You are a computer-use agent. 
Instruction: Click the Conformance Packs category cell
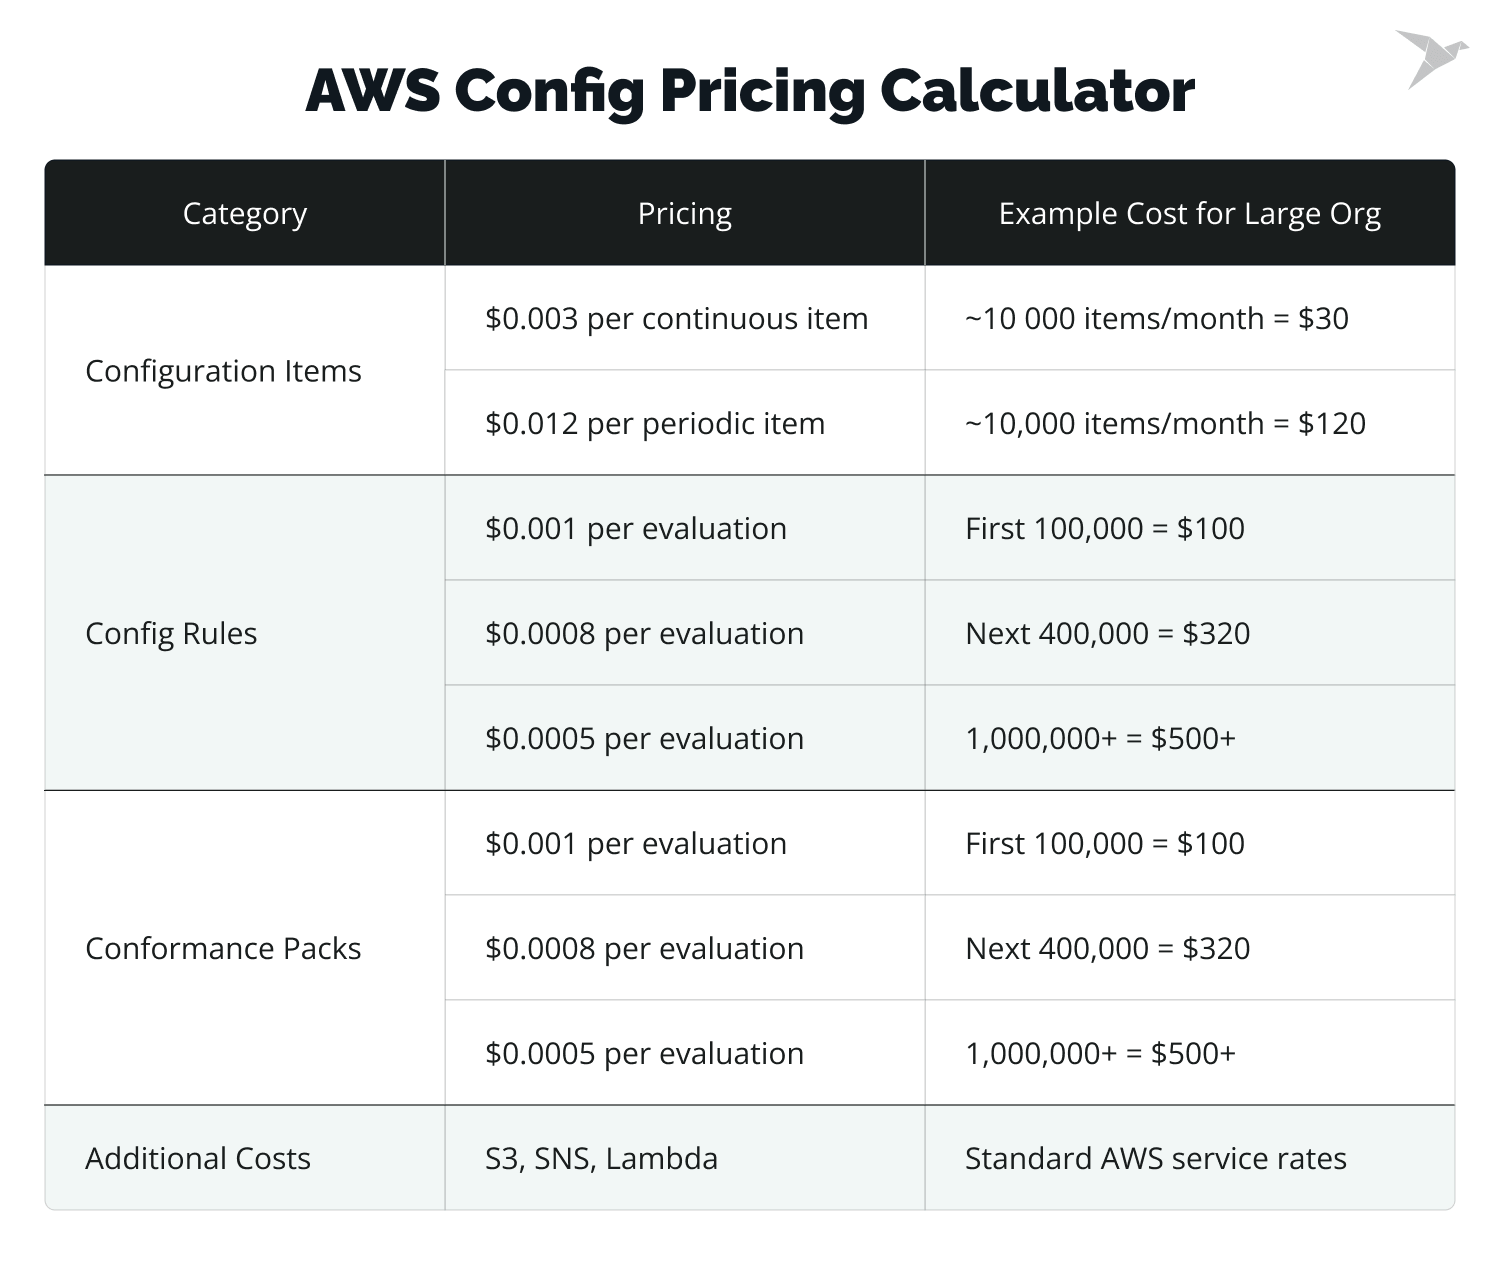pyautogui.click(x=223, y=948)
